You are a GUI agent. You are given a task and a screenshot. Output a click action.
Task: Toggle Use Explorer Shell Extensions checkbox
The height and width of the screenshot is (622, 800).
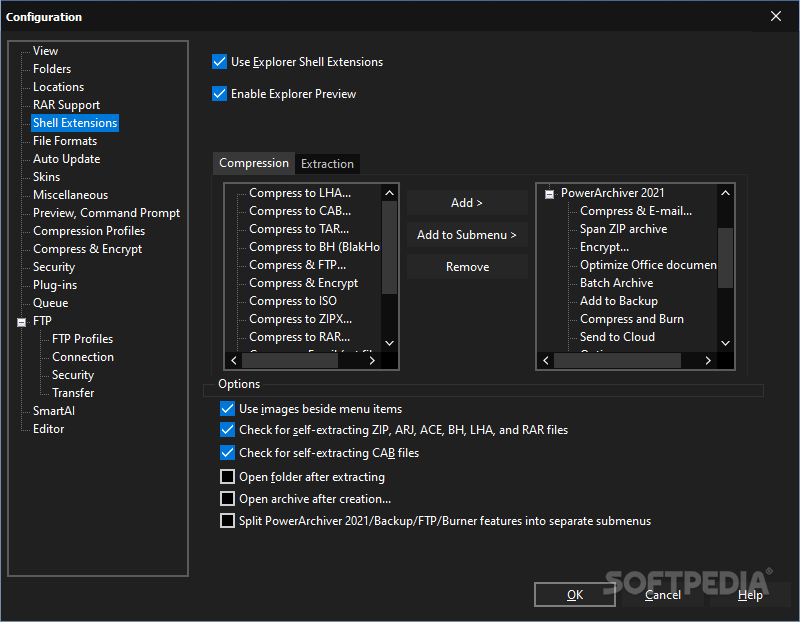(x=219, y=62)
